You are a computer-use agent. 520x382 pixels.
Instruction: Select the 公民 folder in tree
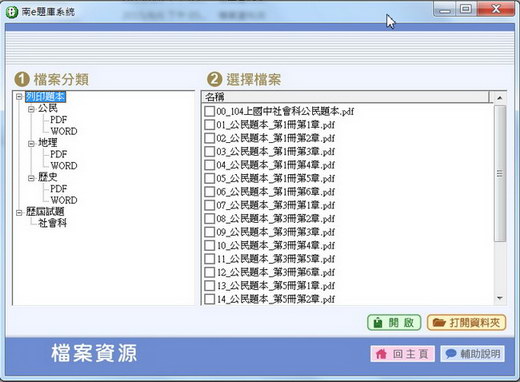48,108
